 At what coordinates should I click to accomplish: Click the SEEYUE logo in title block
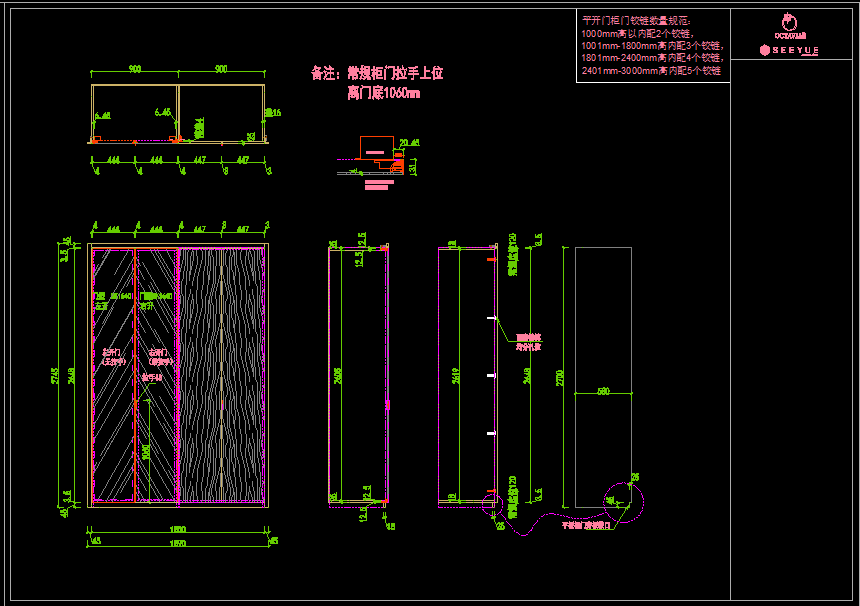tap(790, 49)
